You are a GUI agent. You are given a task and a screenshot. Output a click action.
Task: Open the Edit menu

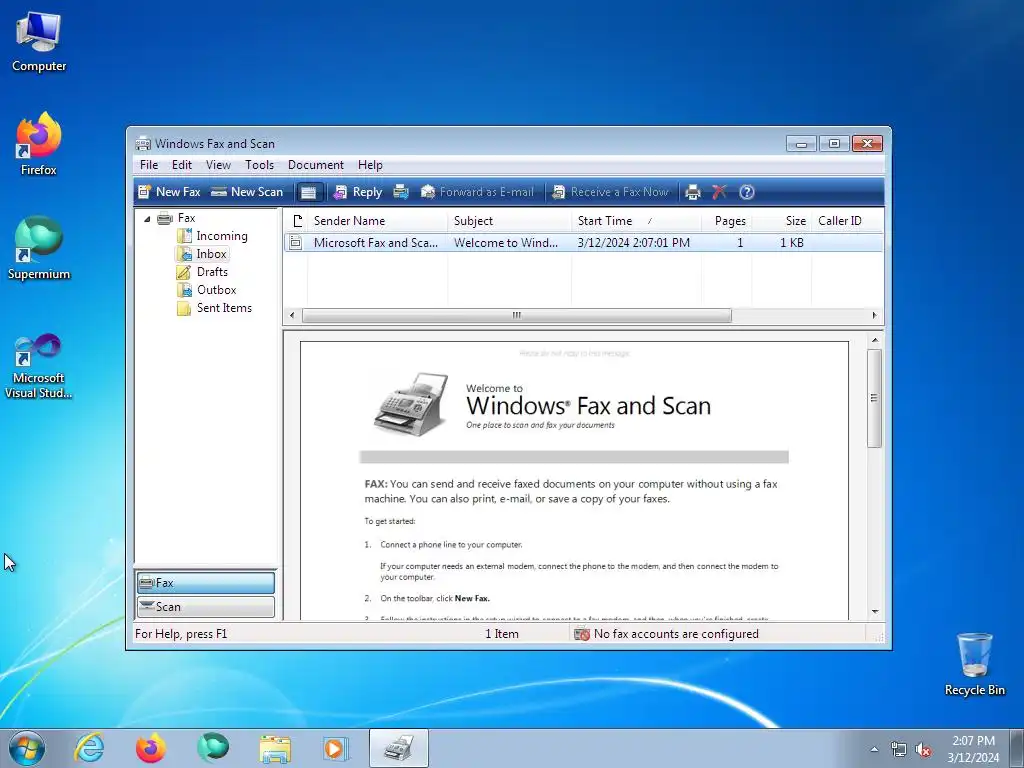point(182,165)
